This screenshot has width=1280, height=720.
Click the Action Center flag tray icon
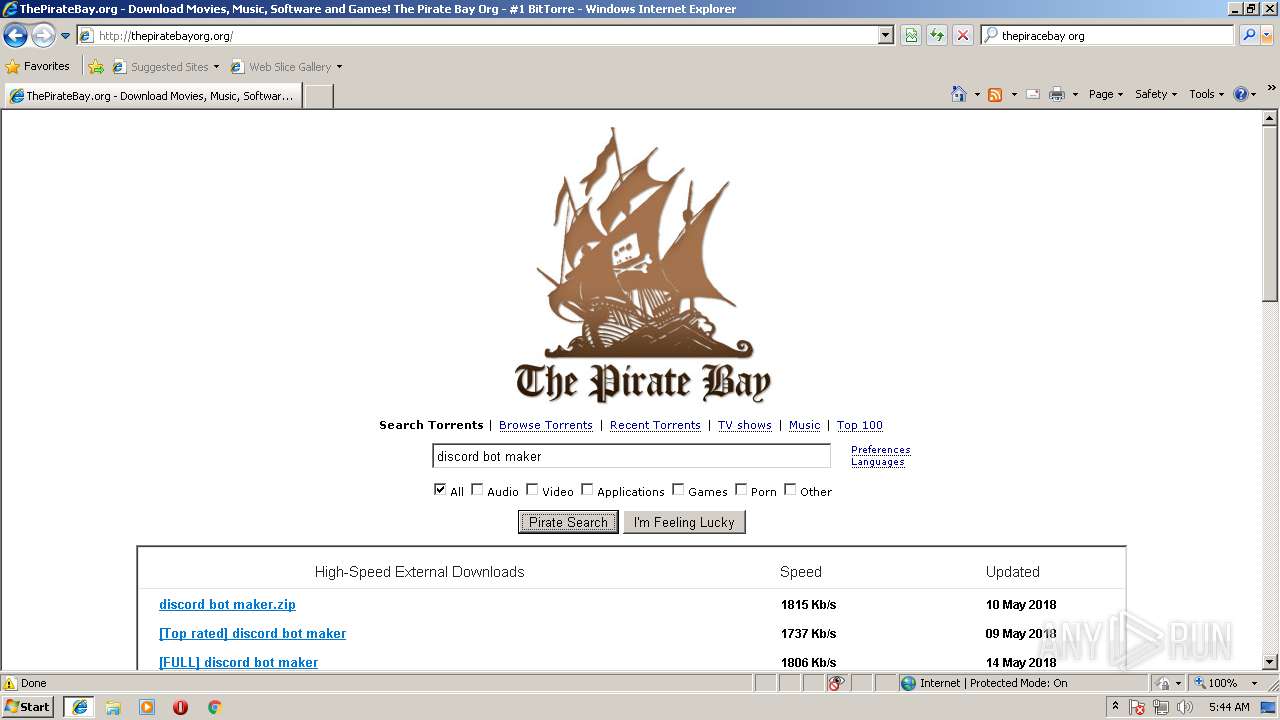pos(1137,707)
